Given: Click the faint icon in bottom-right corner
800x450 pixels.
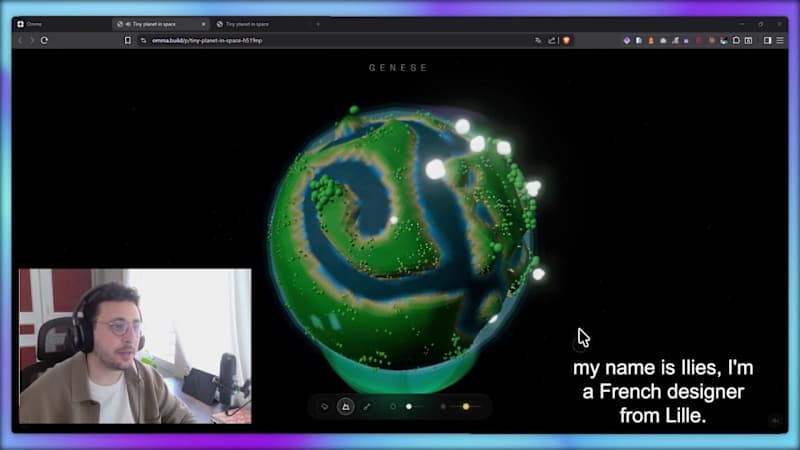Looking at the screenshot, I should click(x=776, y=420).
